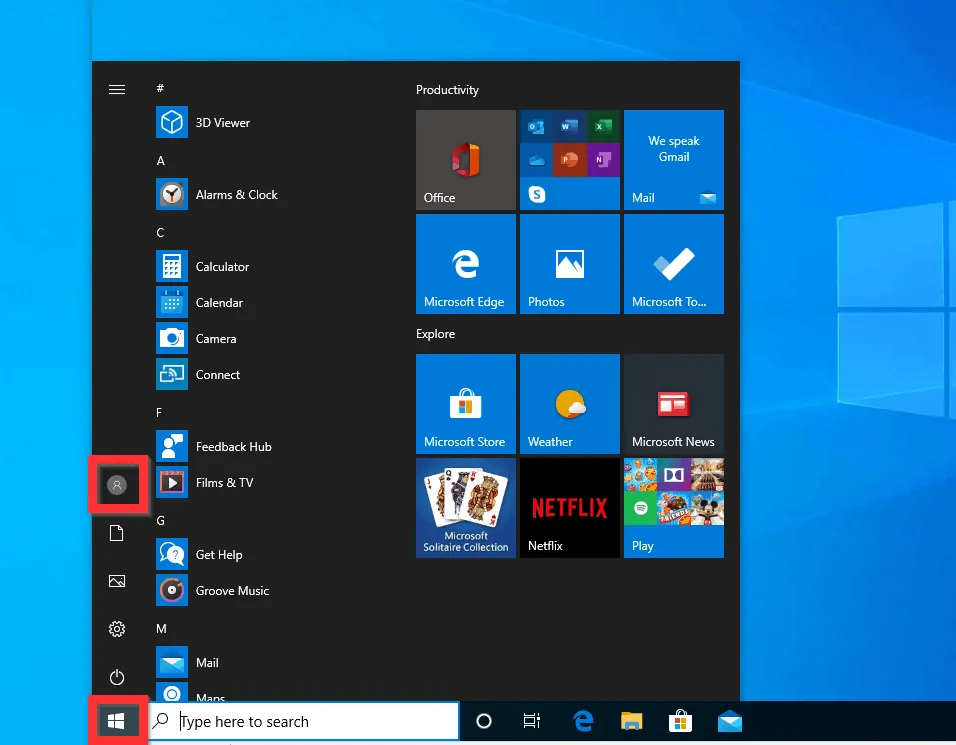The width and height of the screenshot is (956, 745).
Task: Open the Calculator app
Action: 222,266
